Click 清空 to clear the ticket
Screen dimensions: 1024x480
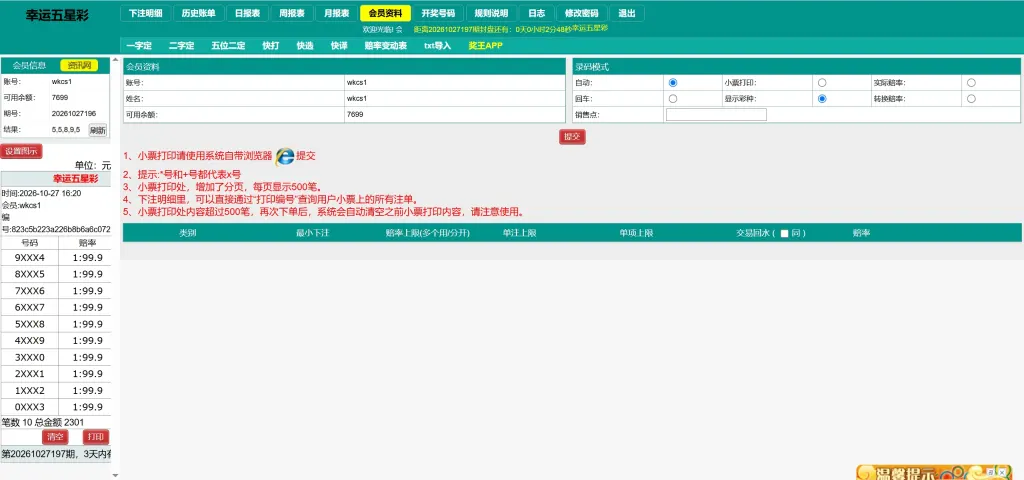coord(56,437)
